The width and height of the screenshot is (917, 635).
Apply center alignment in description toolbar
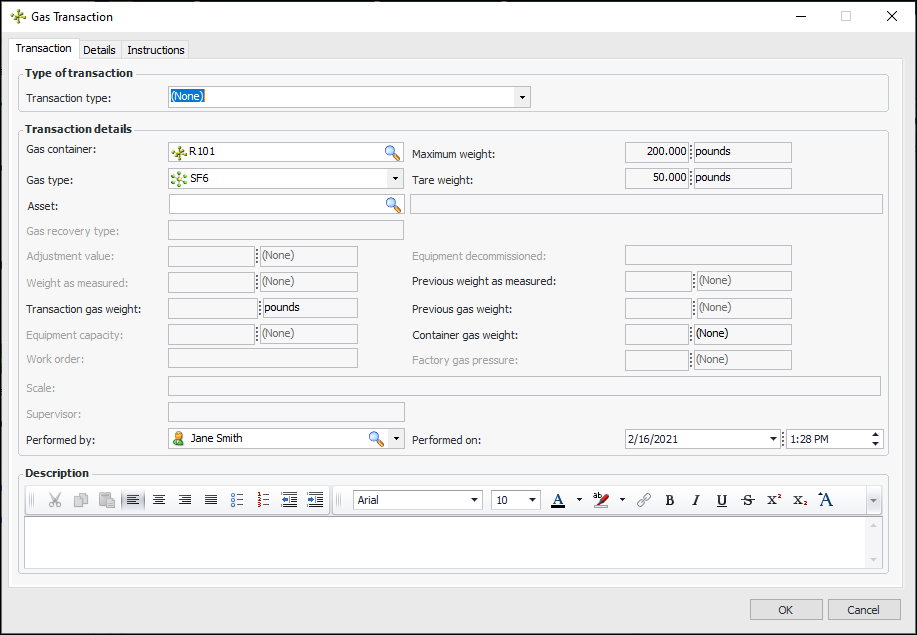(159, 500)
